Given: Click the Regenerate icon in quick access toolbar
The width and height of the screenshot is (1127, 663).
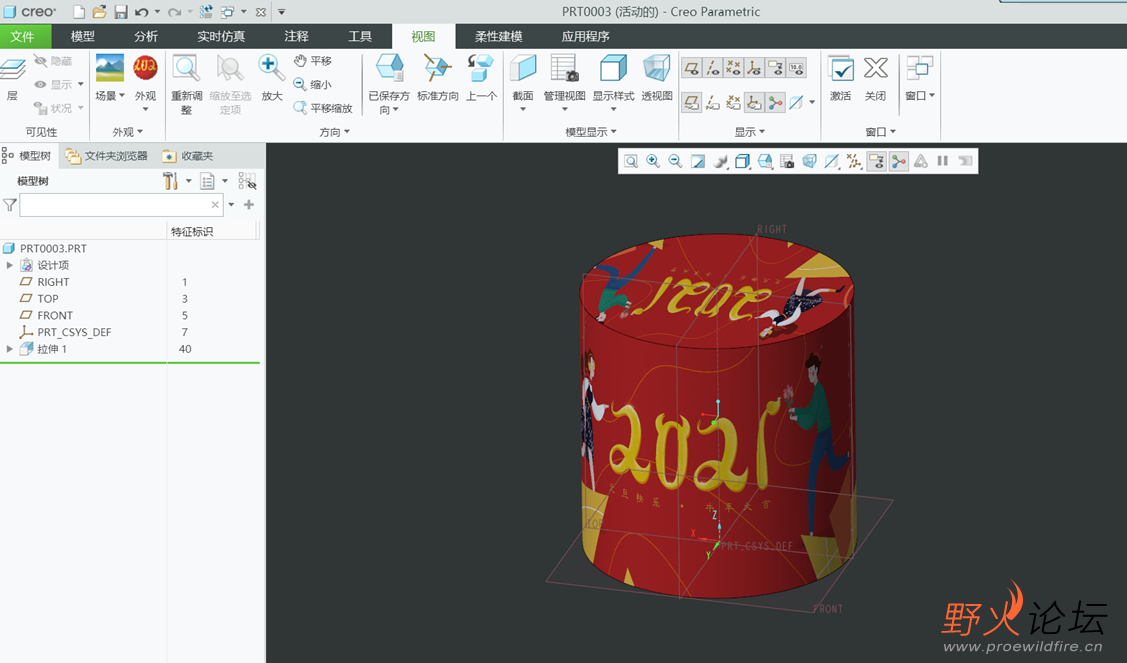Looking at the screenshot, I should (206, 12).
